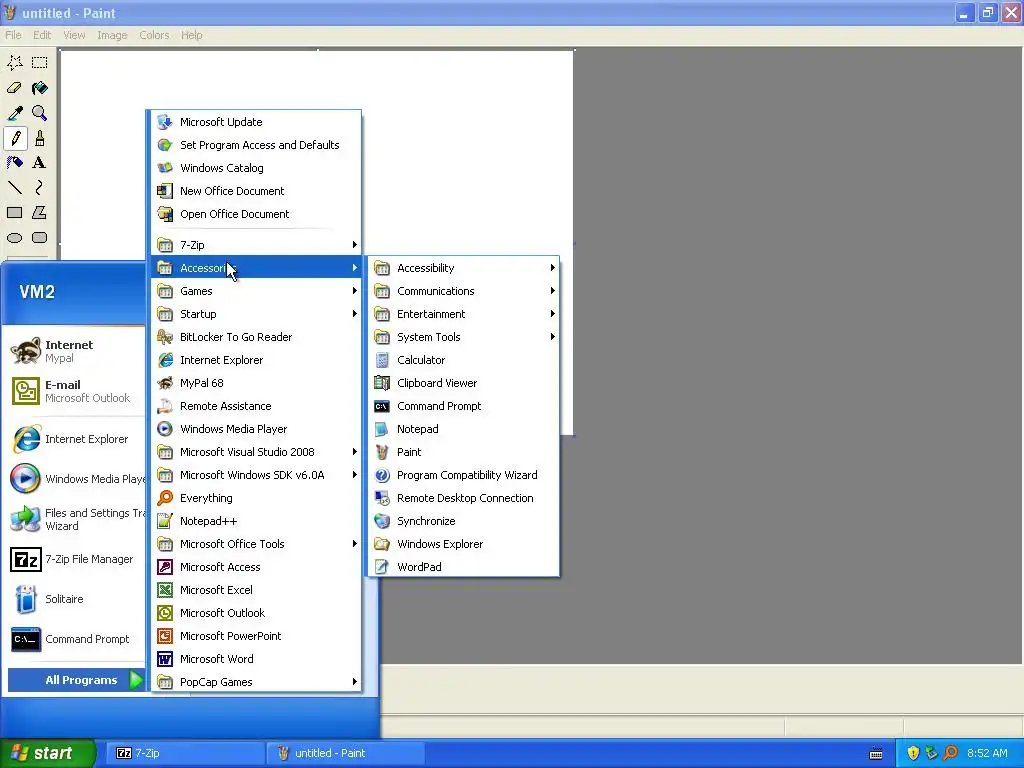Open Set Program Access and Defaults
The height and width of the screenshot is (768, 1024).
click(256, 145)
